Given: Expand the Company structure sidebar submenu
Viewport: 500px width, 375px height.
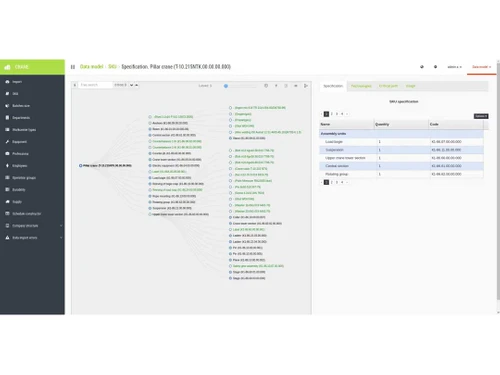Looking at the screenshot, I should tap(61, 226).
